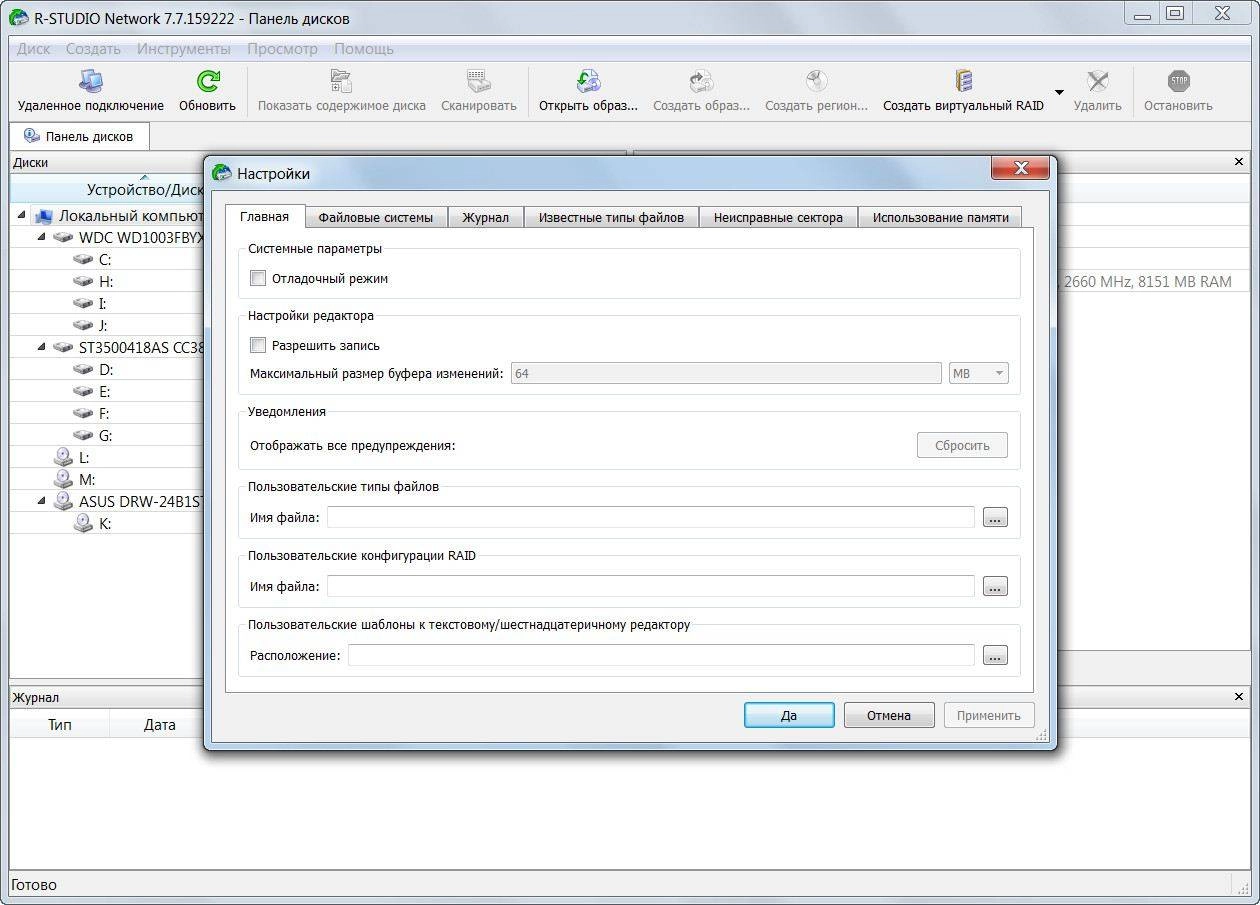Click ST3500418AS hard disk icon

pos(63,347)
